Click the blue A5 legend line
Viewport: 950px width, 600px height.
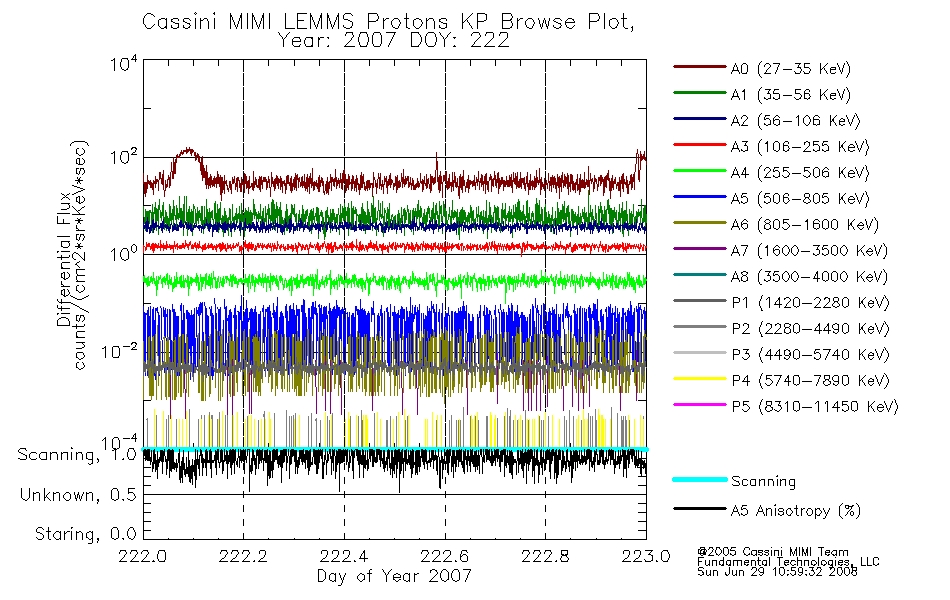(700, 197)
